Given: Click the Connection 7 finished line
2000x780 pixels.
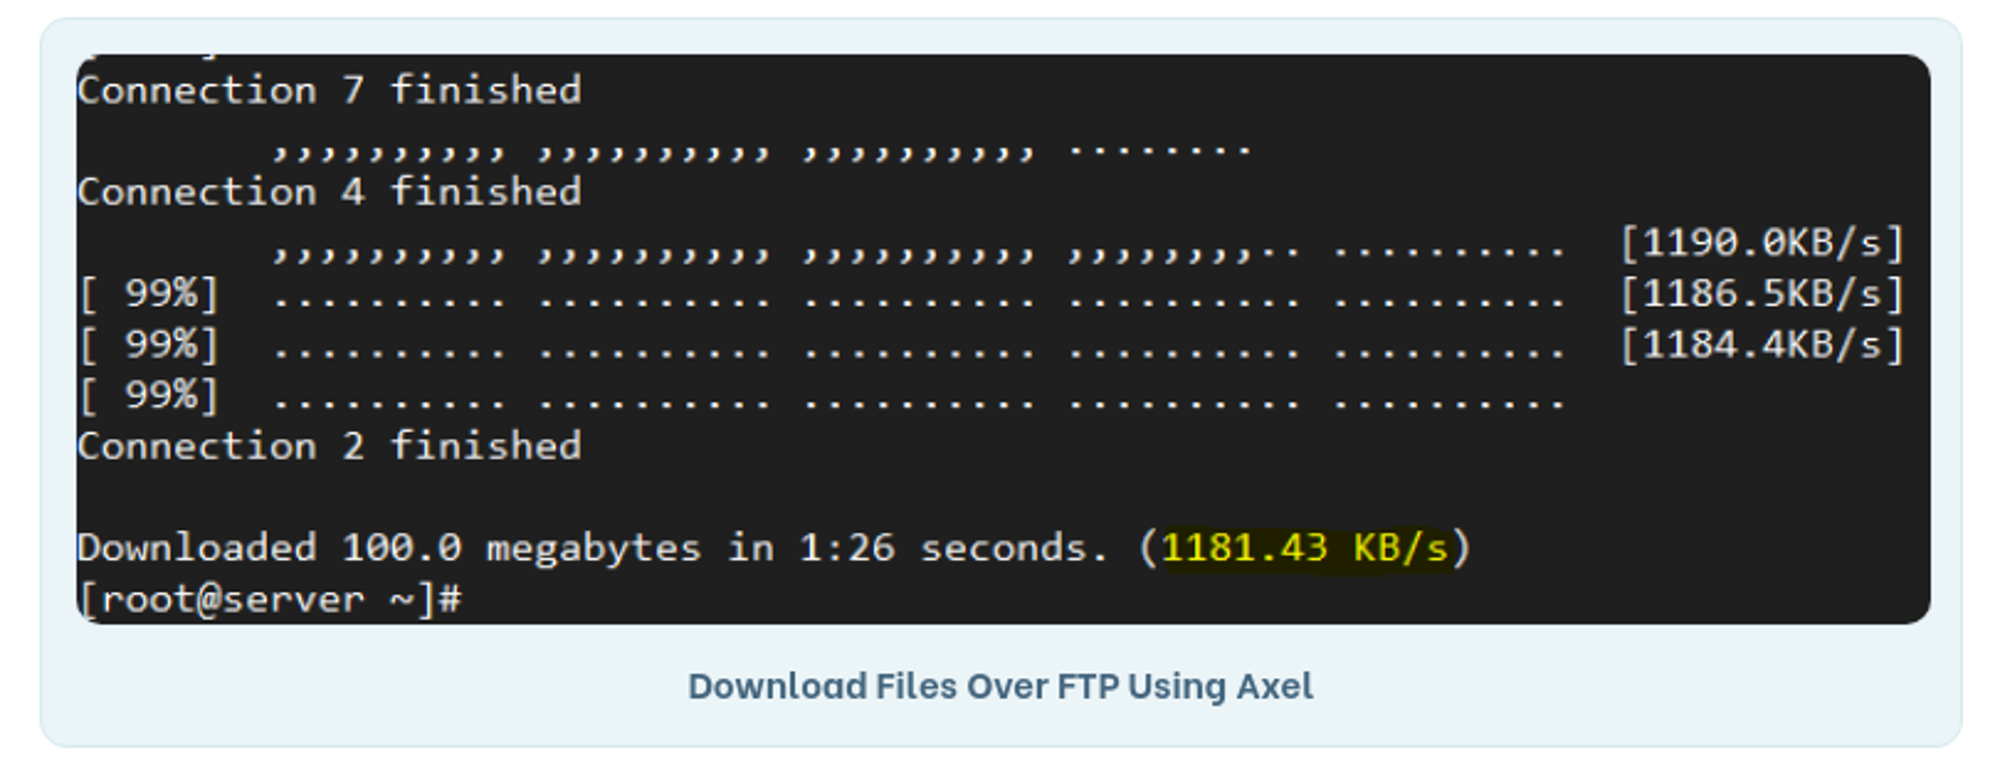Looking at the screenshot, I should pyautogui.click(x=329, y=90).
